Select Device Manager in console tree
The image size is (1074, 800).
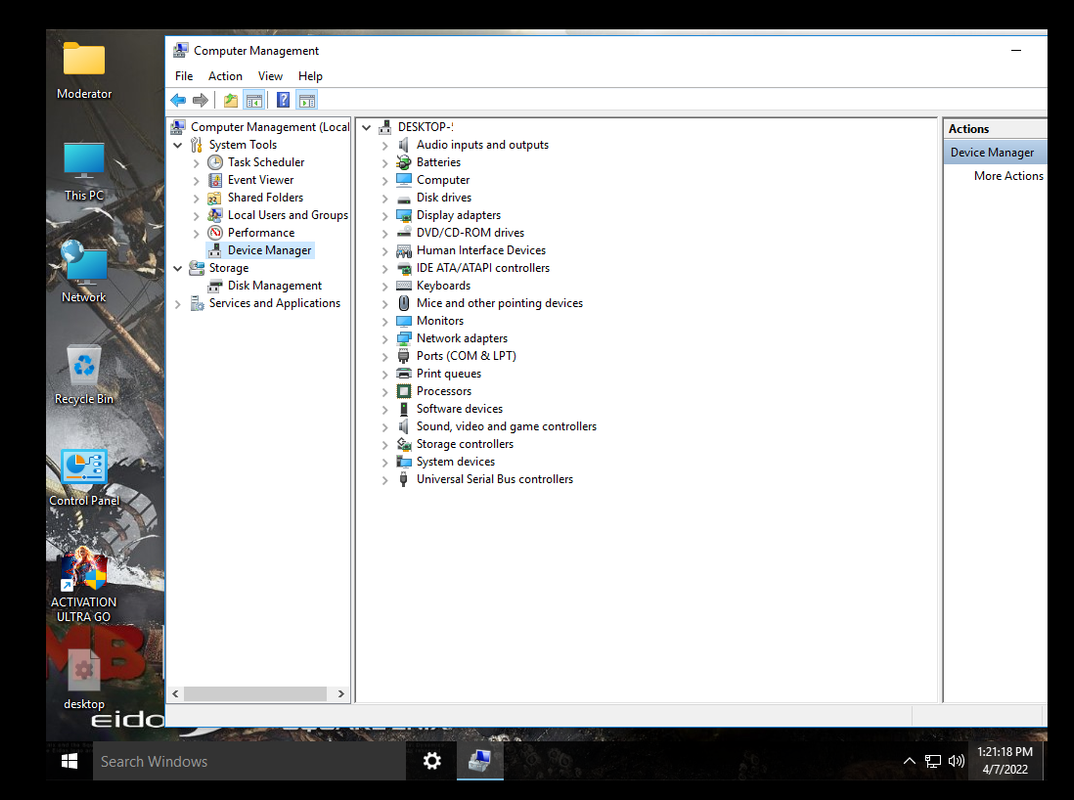pyautogui.click(x=269, y=251)
